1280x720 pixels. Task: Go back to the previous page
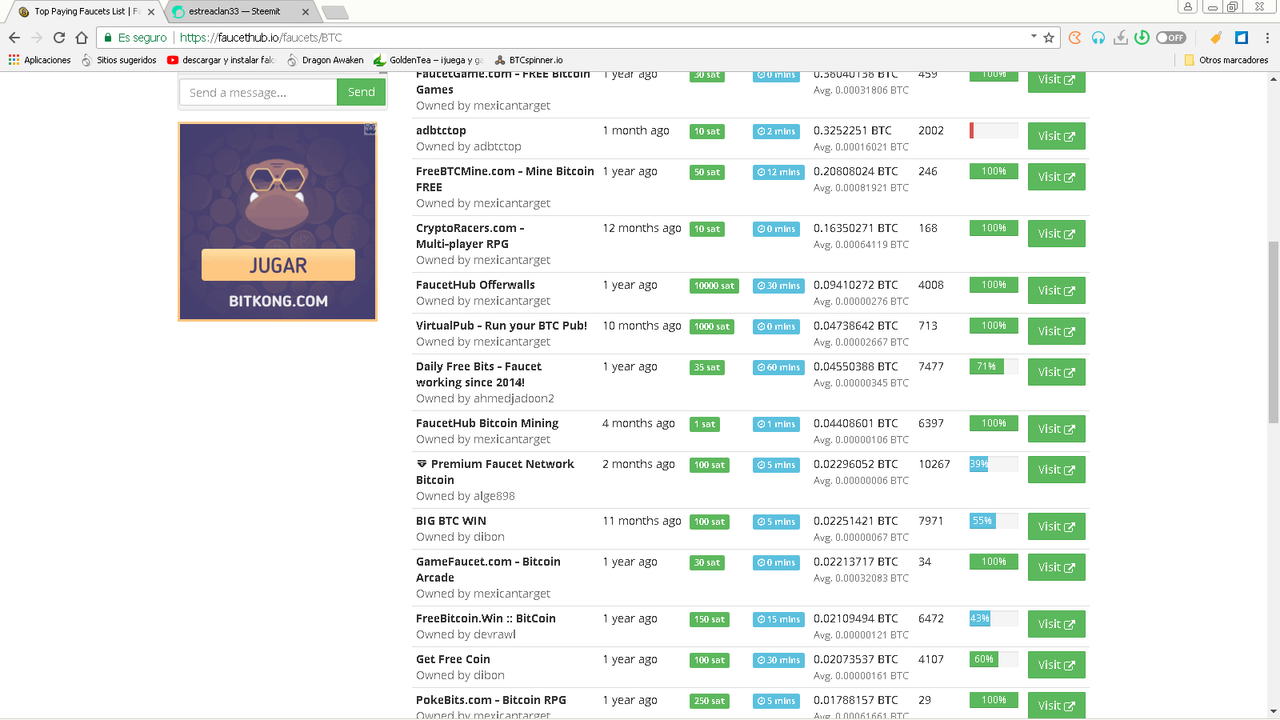pos(14,38)
